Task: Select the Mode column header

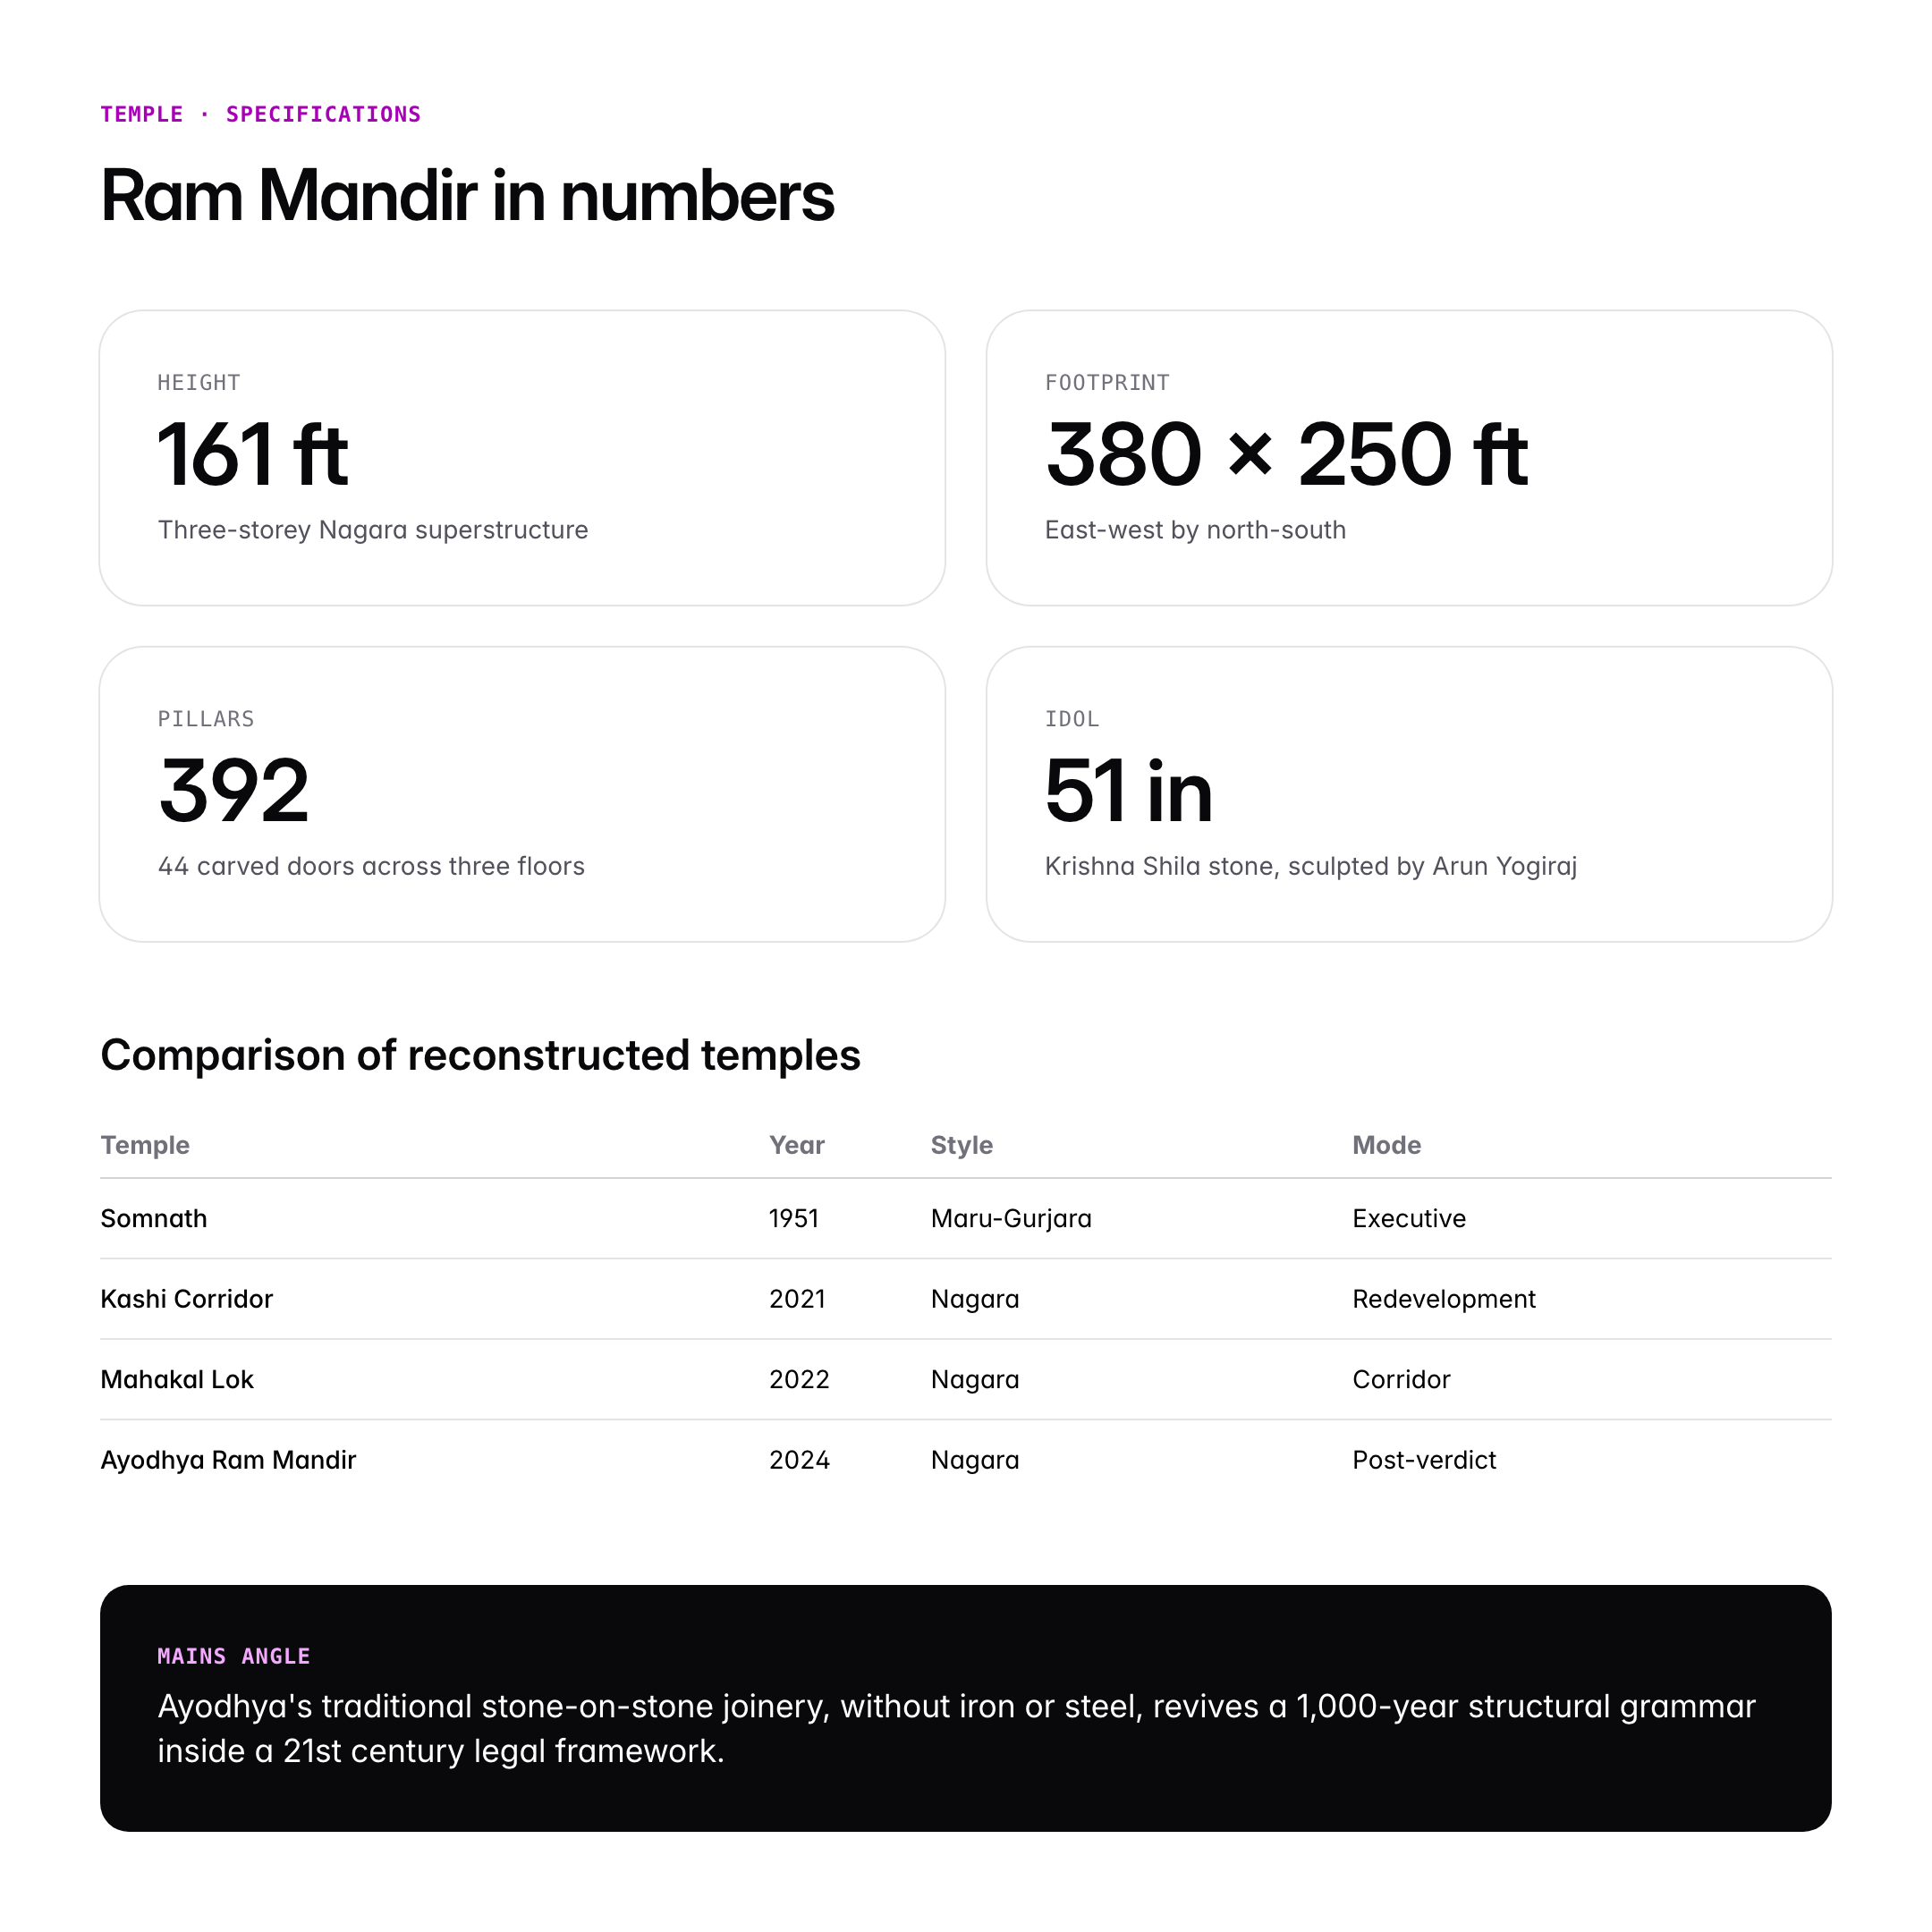Action: 1386,1145
